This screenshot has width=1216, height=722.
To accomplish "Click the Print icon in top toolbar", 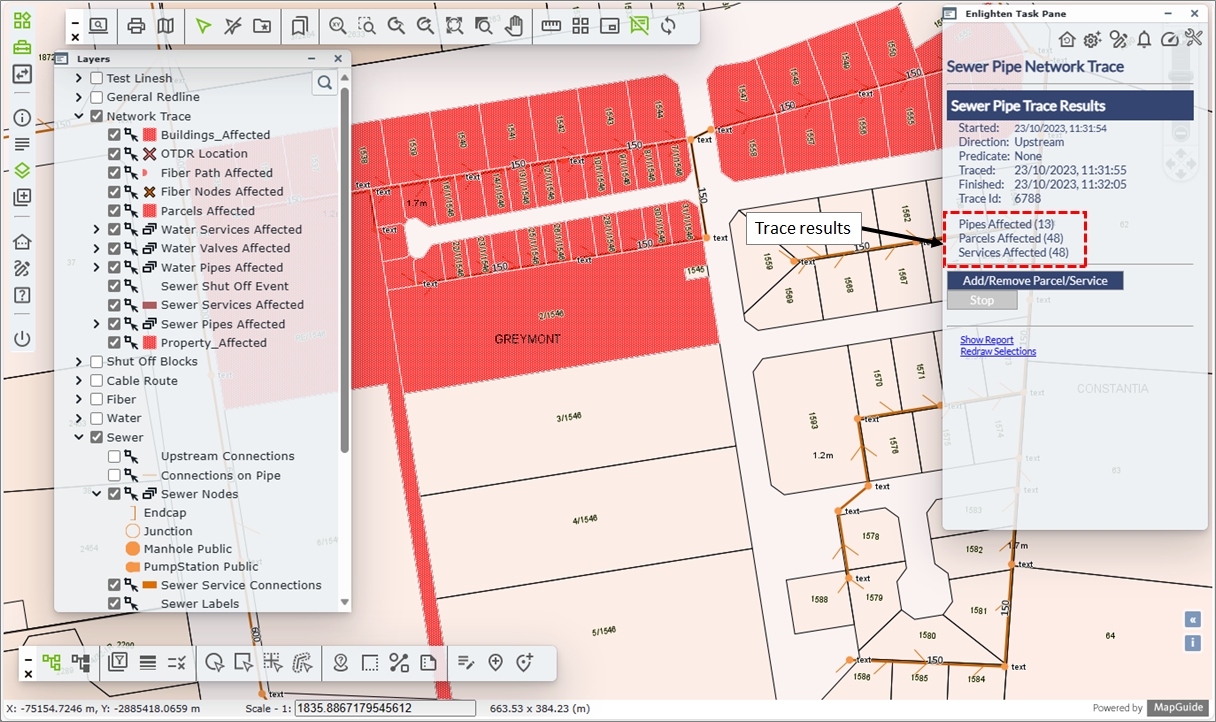I will tap(137, 26).
